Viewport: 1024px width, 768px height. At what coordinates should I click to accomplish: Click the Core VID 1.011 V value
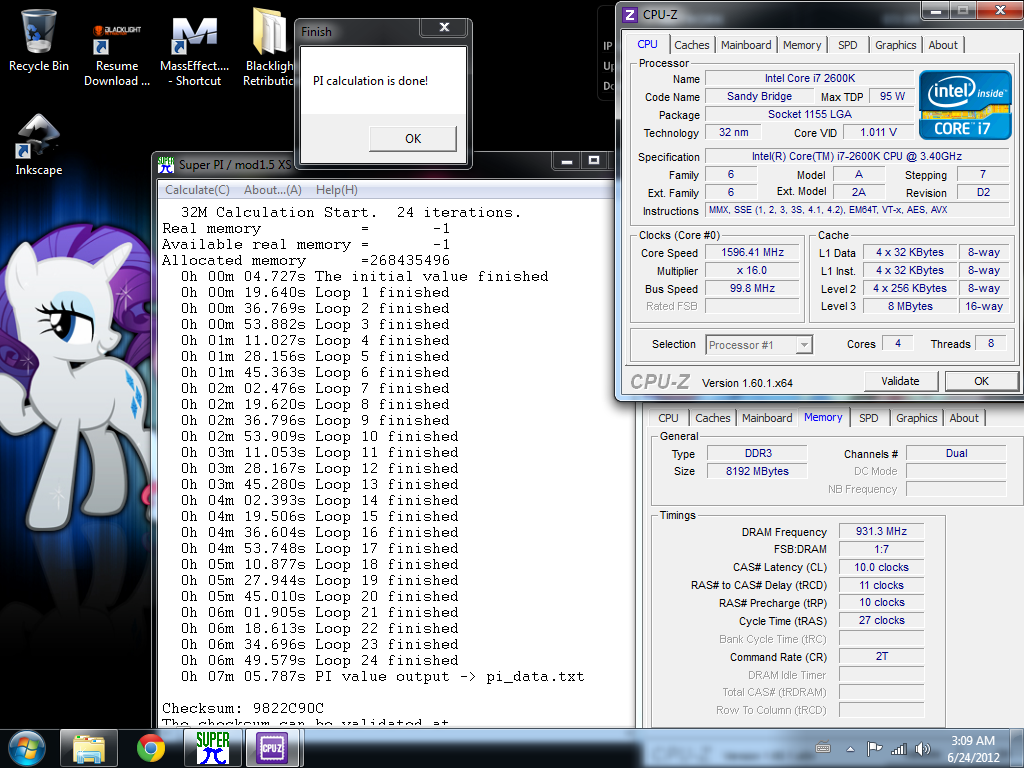[x=878, y=133]
